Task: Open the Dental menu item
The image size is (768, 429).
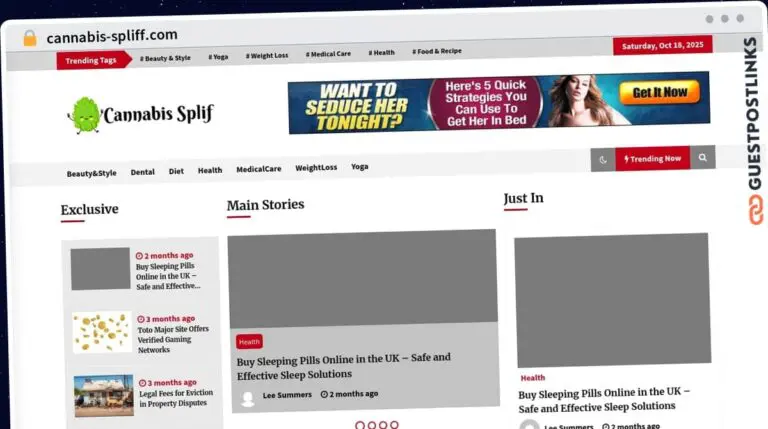Action: (x=143, y=172)
